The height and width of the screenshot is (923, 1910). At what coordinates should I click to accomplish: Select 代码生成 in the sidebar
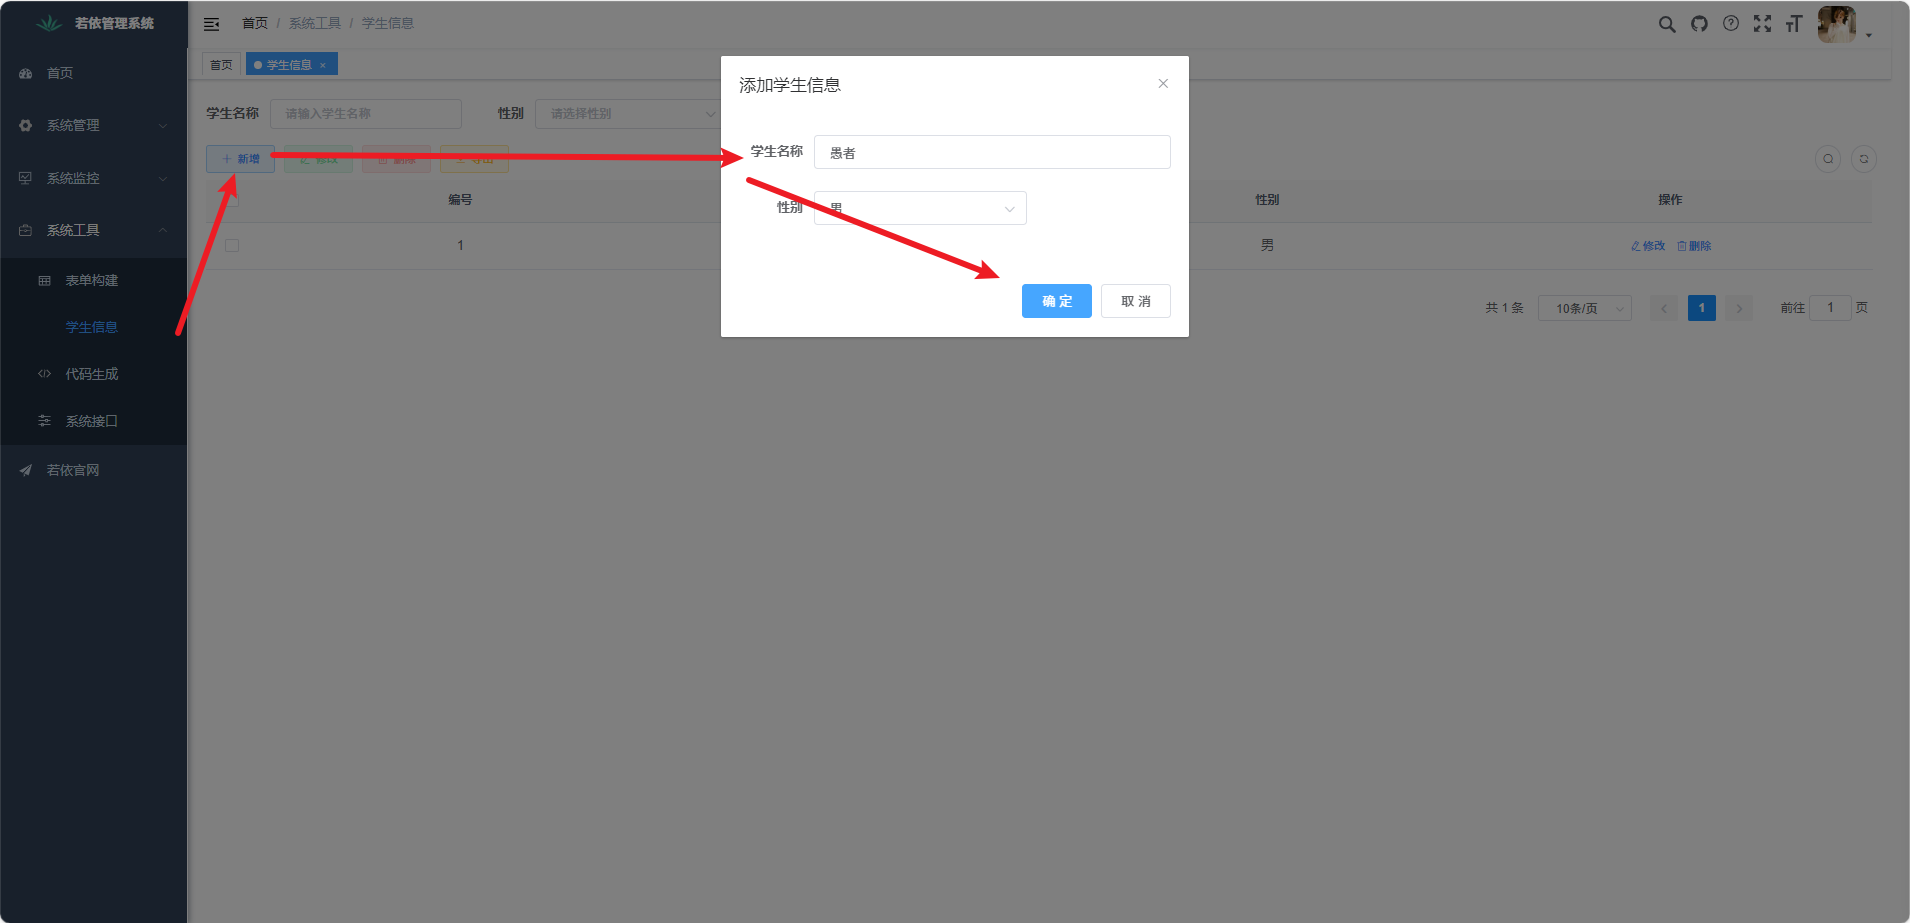[x=92, y=374]
